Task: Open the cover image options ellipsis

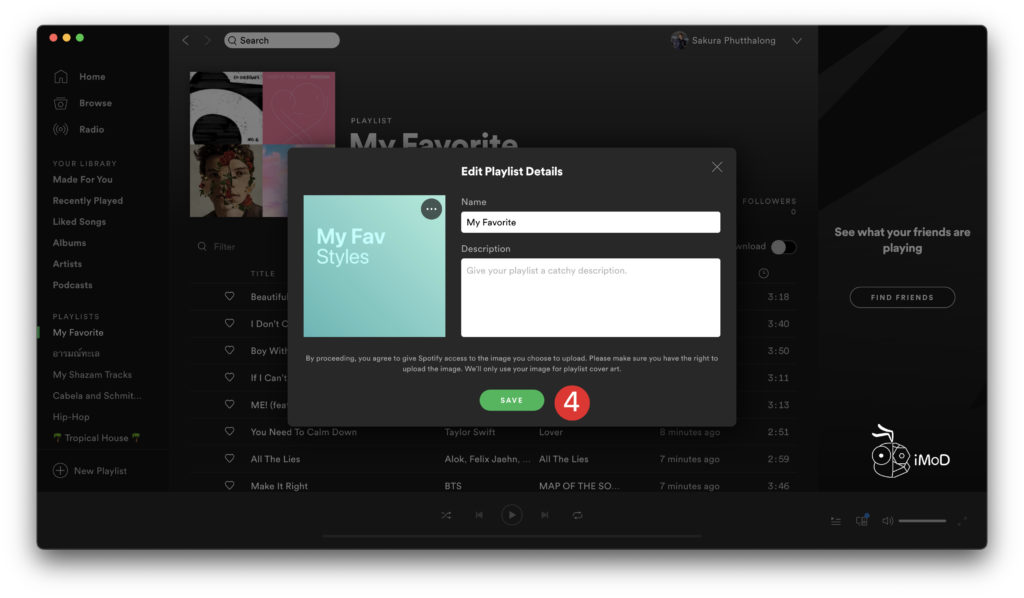Action: (431, 209)
